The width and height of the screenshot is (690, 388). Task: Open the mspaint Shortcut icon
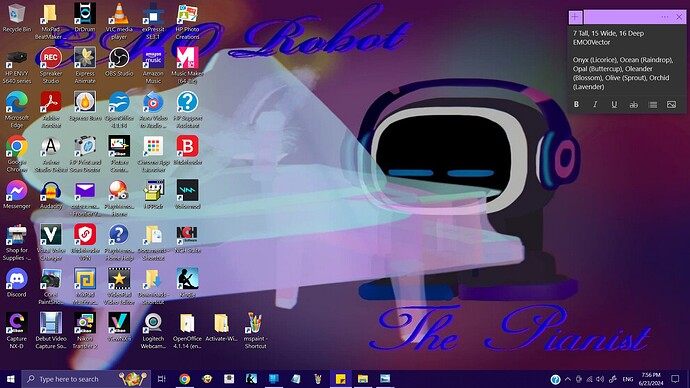255,331
